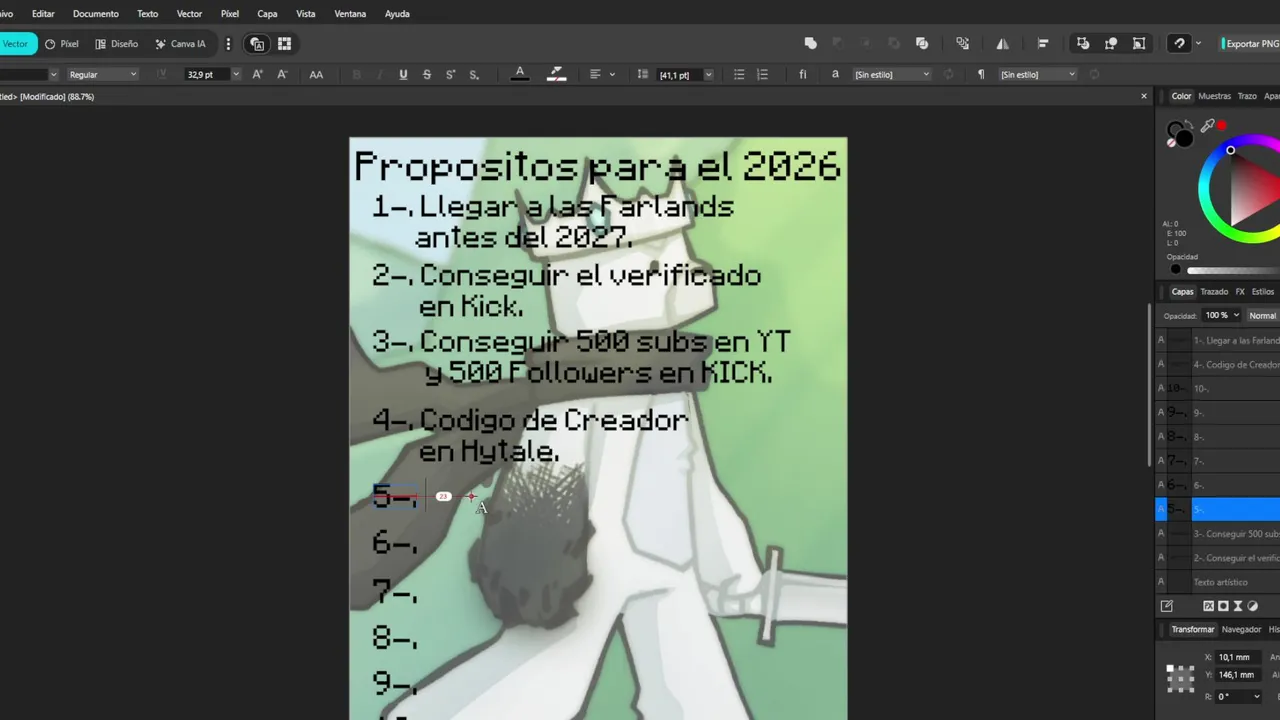Open the three-dot studio options menu
The image size is (1280, 720).
[x=228, y=44]
